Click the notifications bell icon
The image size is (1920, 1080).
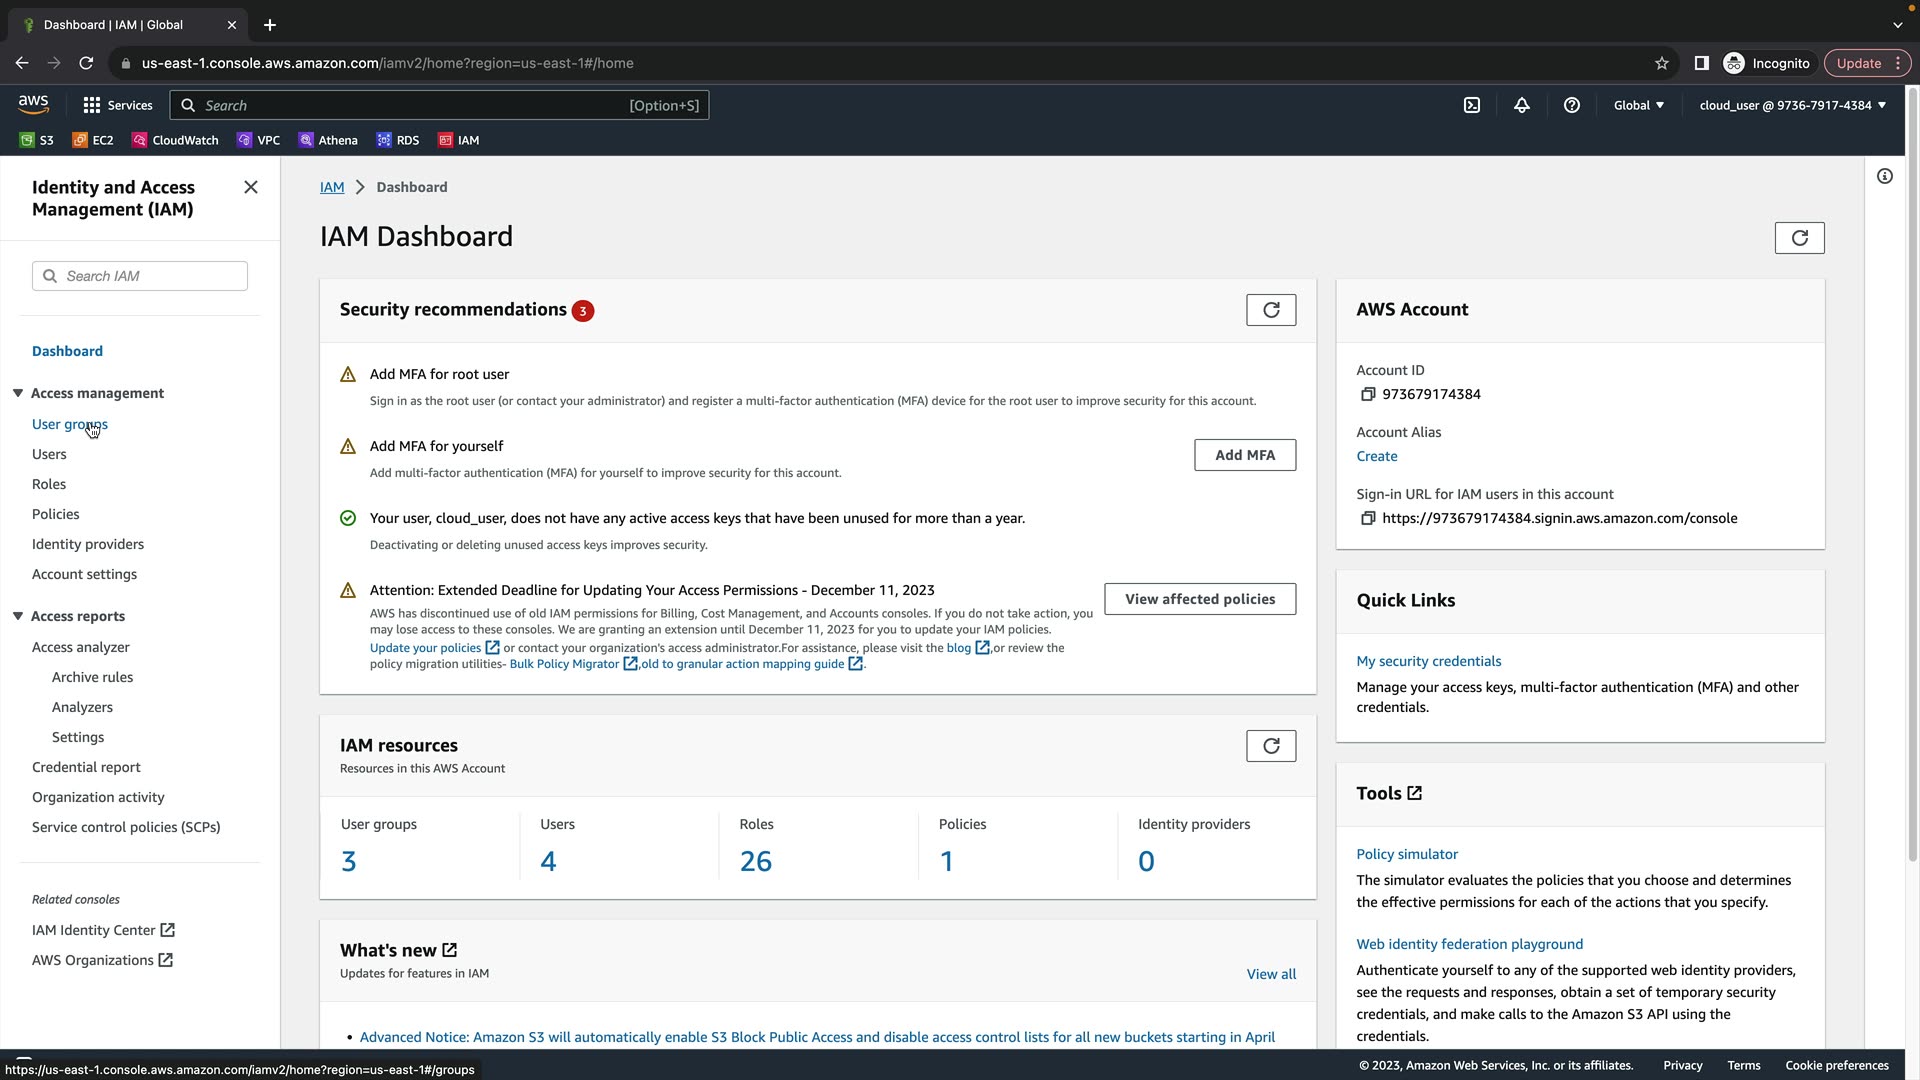[1522, 105]
